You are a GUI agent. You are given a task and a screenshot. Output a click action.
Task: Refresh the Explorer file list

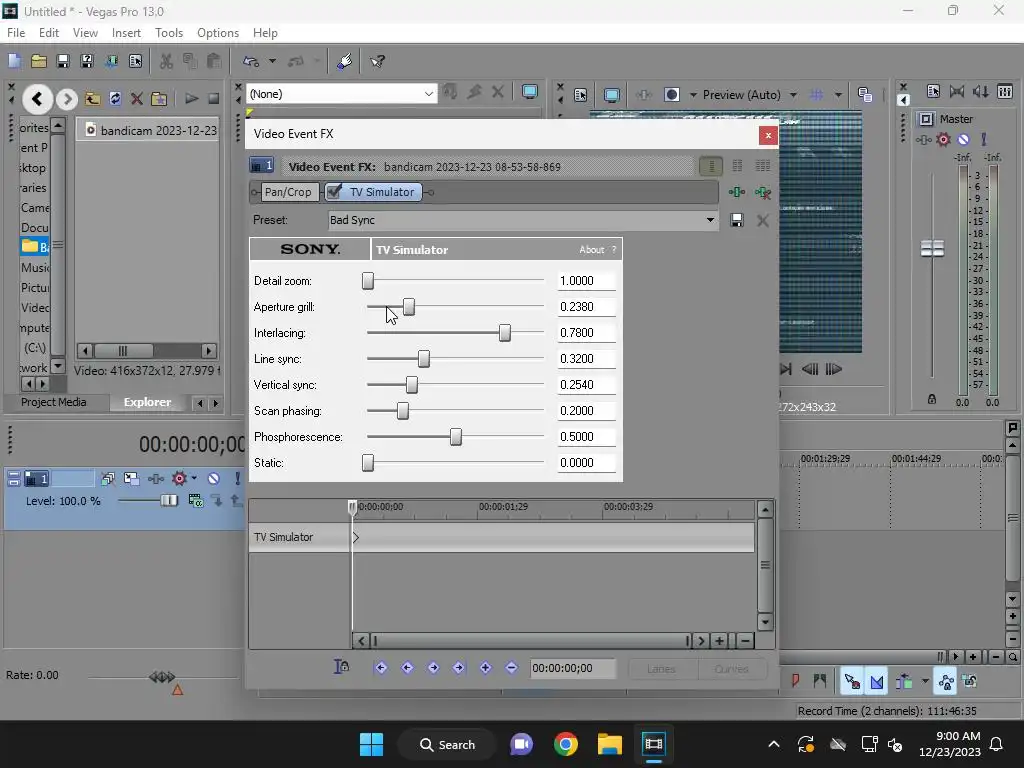(115, 99)
